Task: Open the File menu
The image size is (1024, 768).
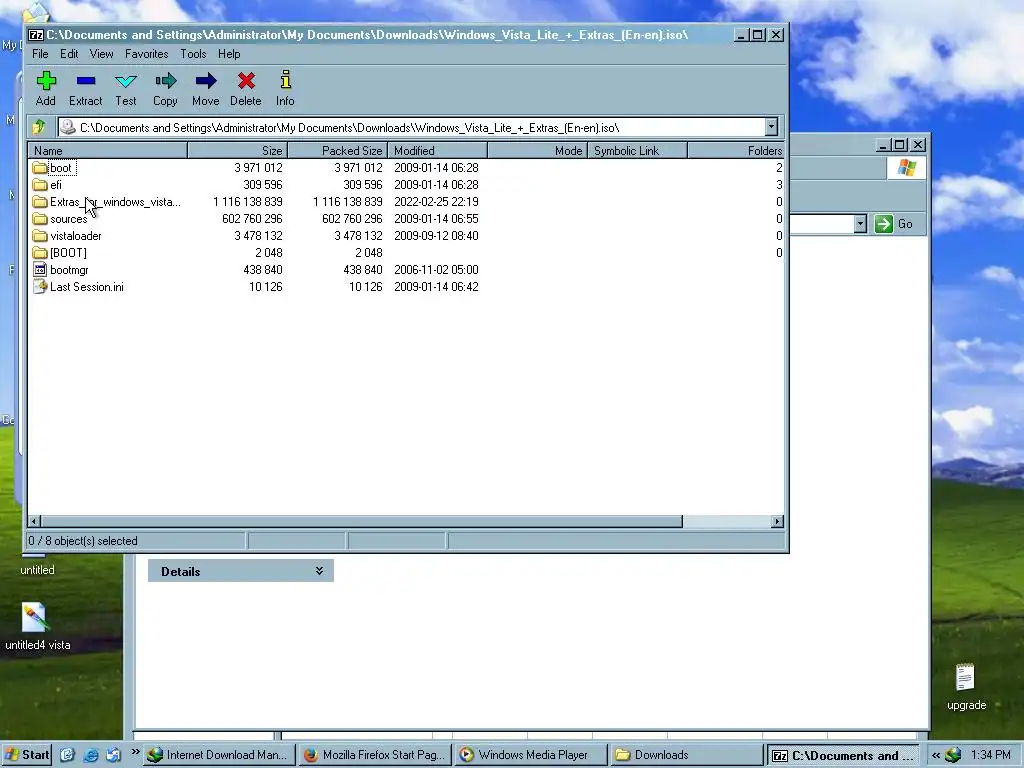Action: click(x=40, y=54)
